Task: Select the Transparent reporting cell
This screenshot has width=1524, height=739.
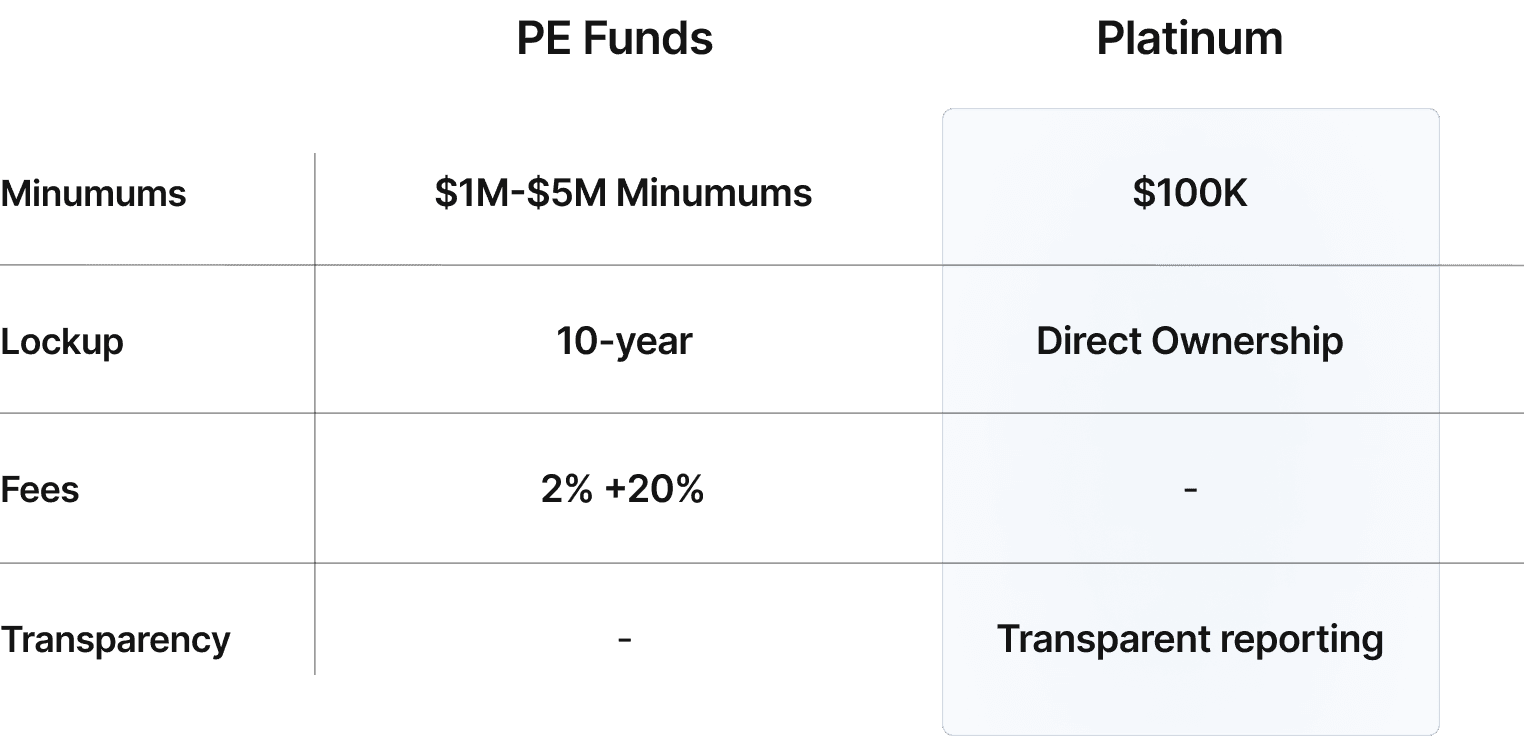Action: pos(1189,639)
